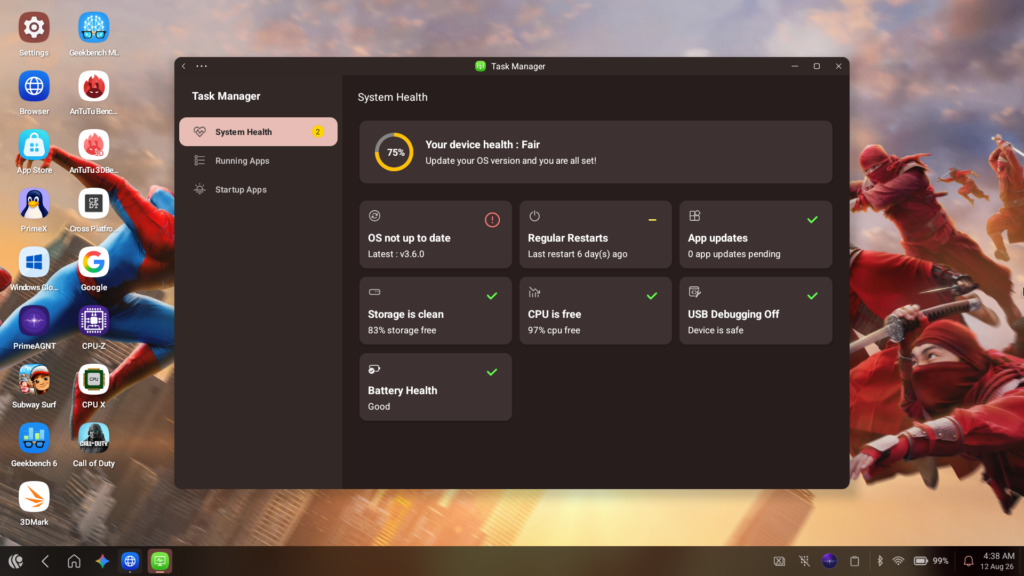Open the three-dot window menu
The height and width of the screenshot is (576, 1024).
tap(202, 66)
